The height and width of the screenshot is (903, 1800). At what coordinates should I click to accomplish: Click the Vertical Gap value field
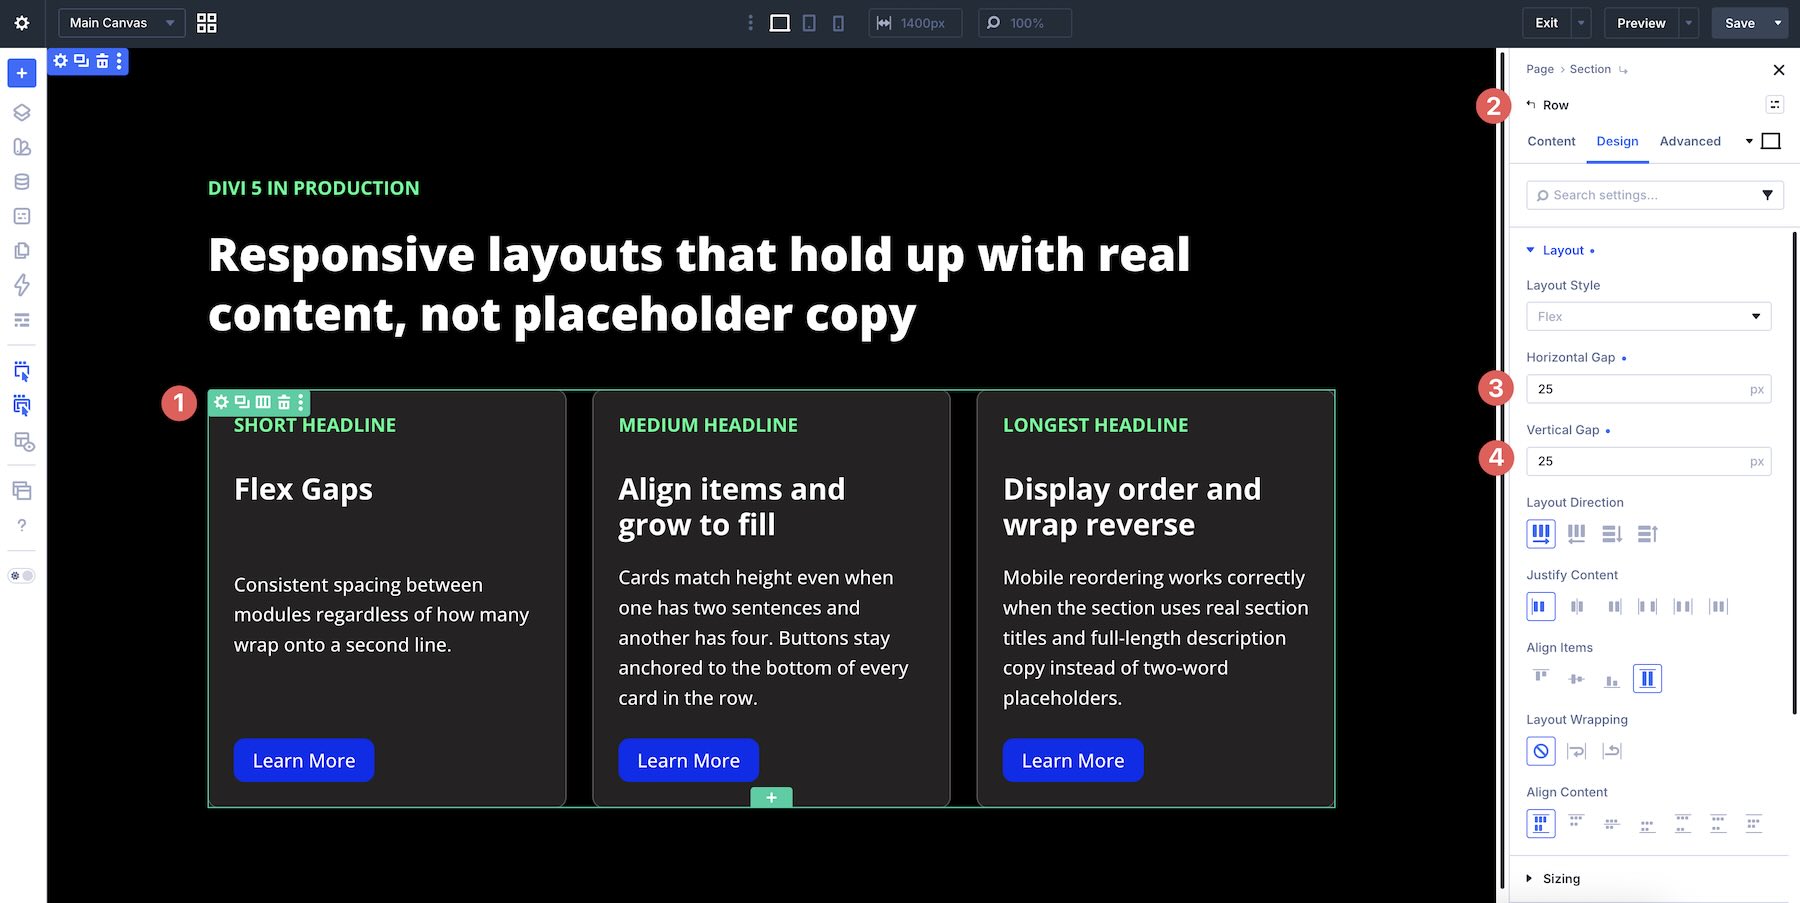1648,461
